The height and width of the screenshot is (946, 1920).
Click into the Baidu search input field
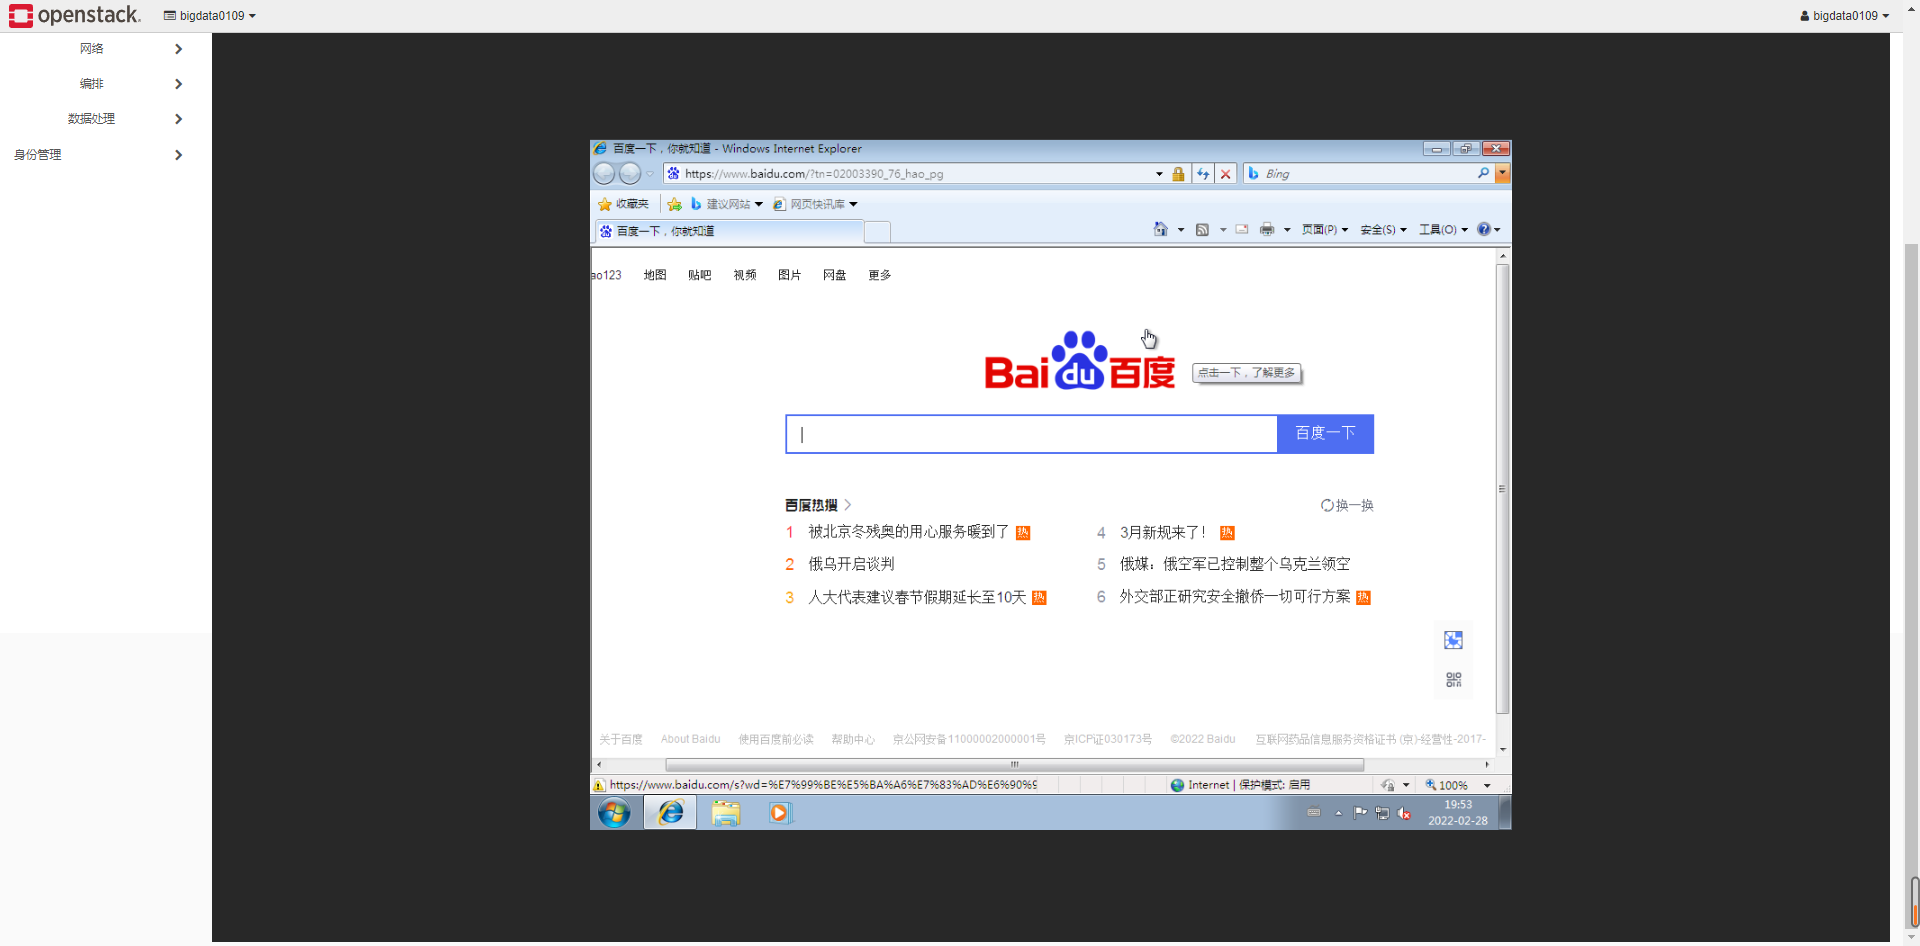[x=1032, y=434]
